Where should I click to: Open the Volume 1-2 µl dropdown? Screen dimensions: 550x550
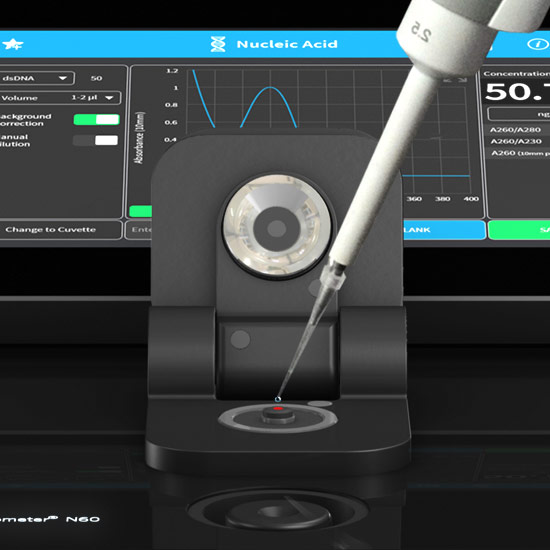(x=60, y=98)
